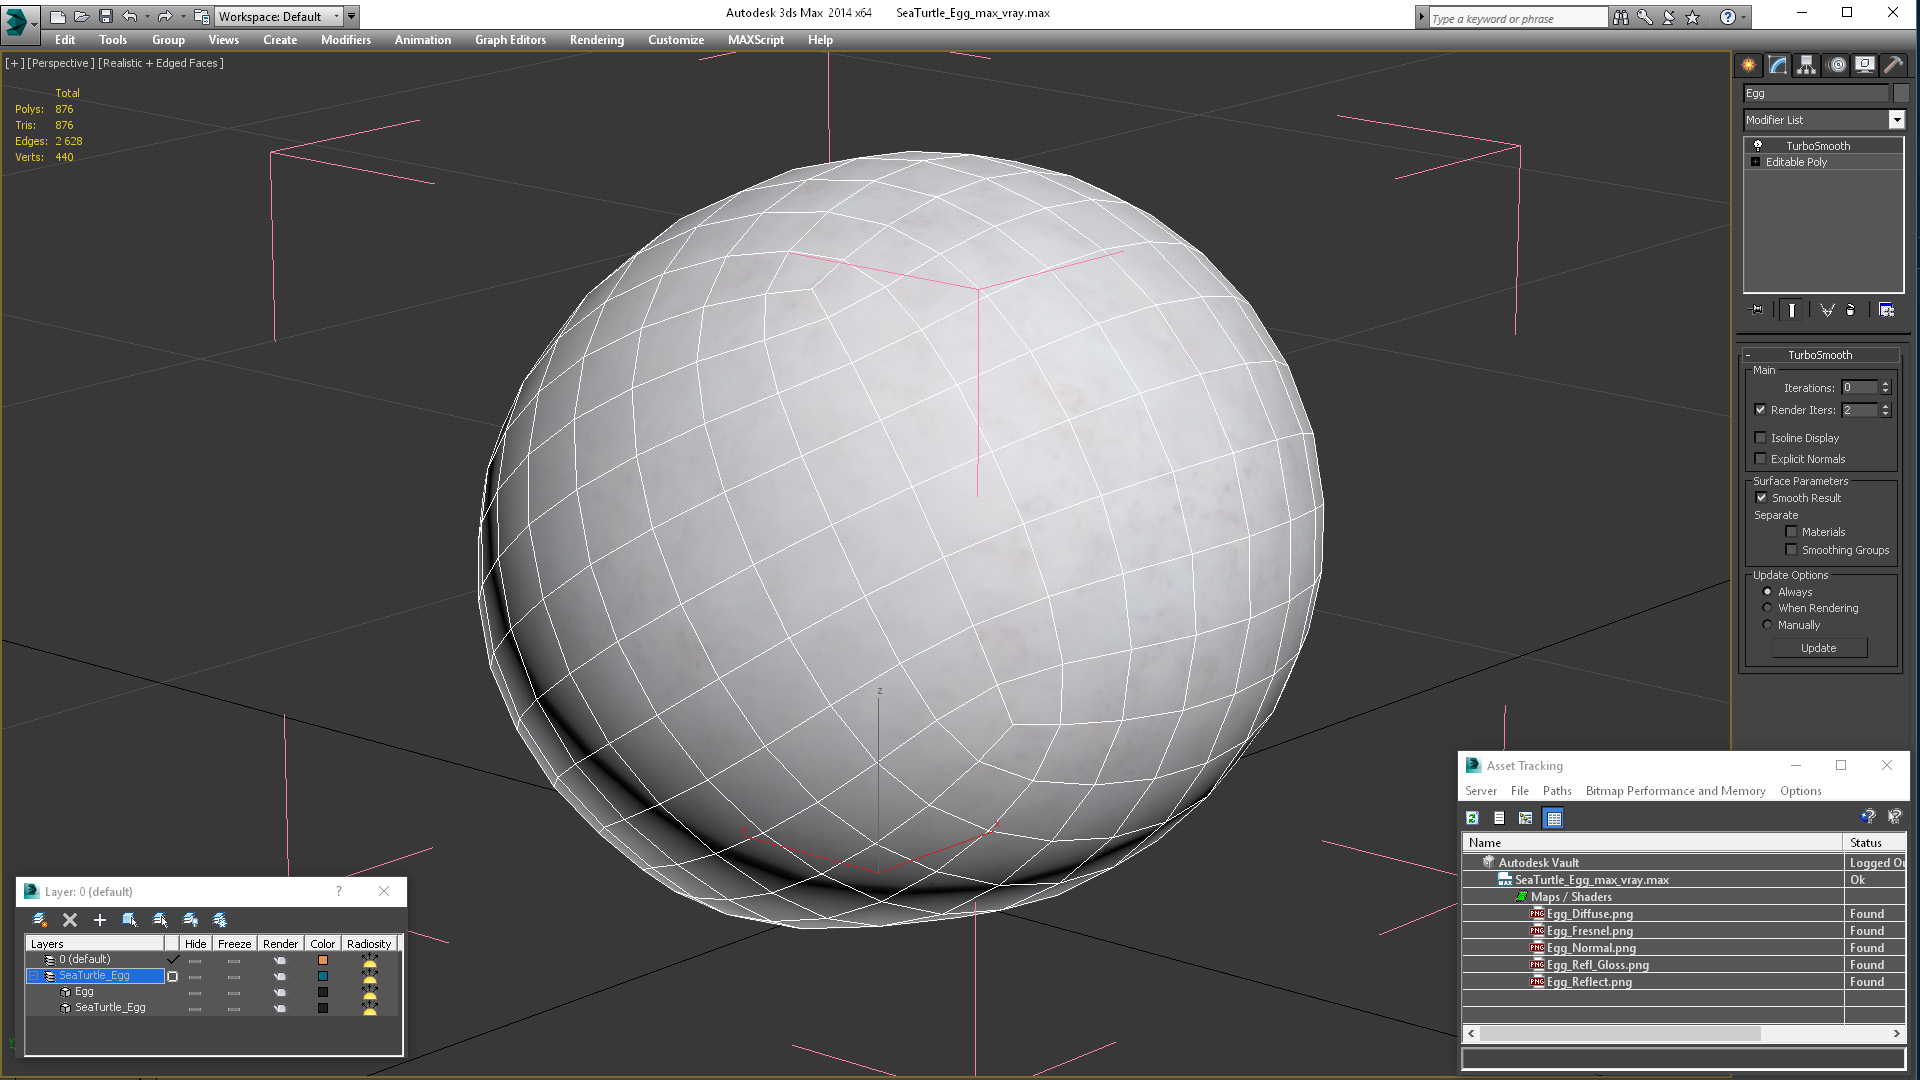Toggle Smooth Result checkbox in Surface Parameters

point(1760,497)
